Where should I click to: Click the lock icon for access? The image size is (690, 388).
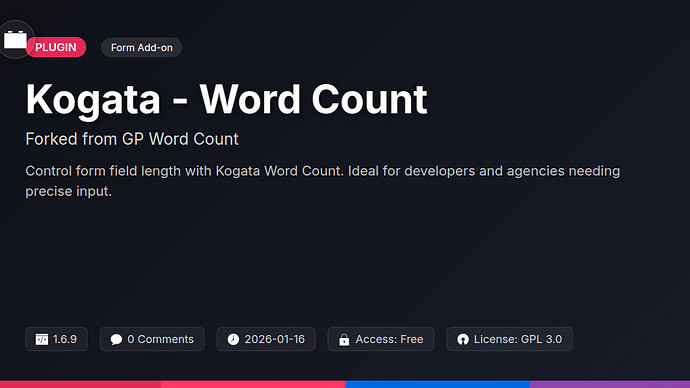coord(344,340)
